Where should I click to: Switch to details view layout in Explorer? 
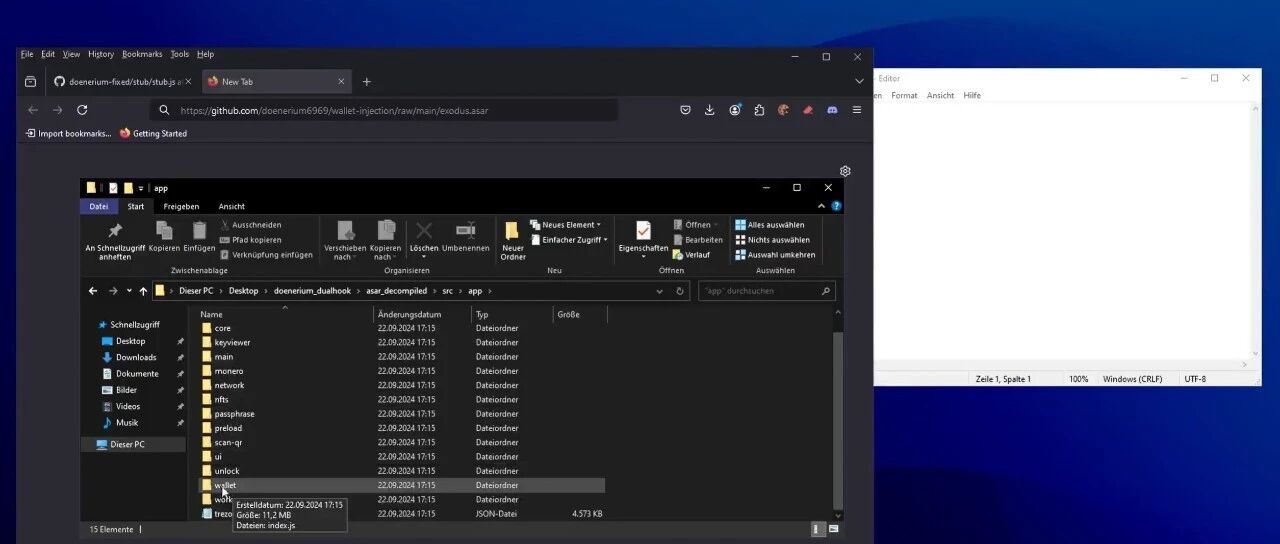816,529
